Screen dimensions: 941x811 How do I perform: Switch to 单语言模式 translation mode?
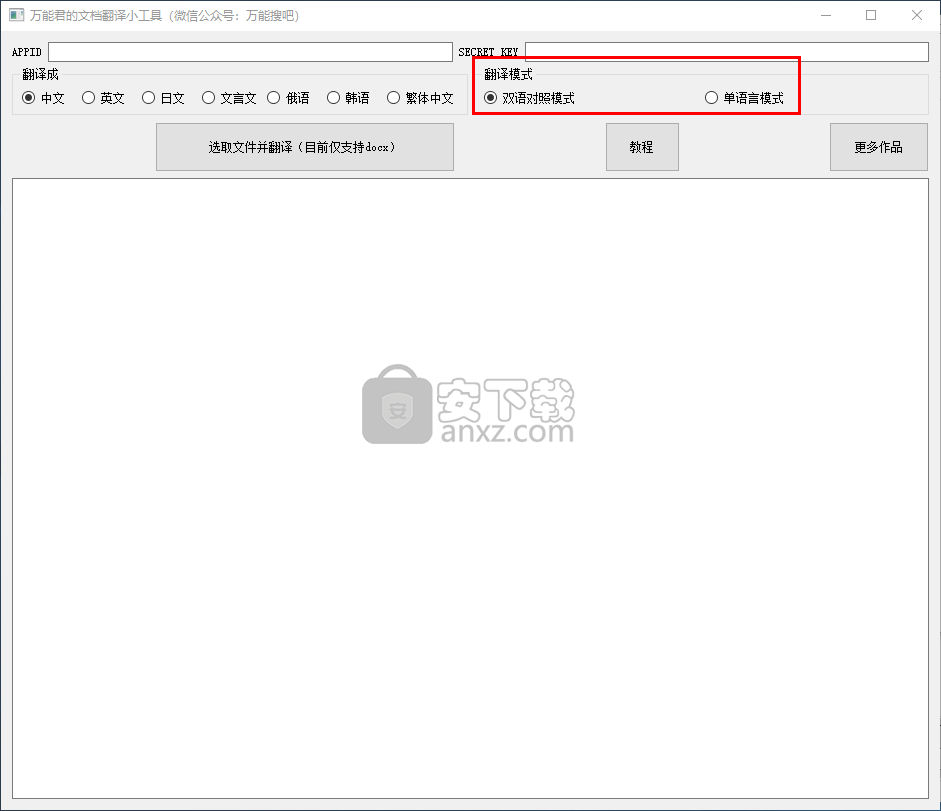744,98
